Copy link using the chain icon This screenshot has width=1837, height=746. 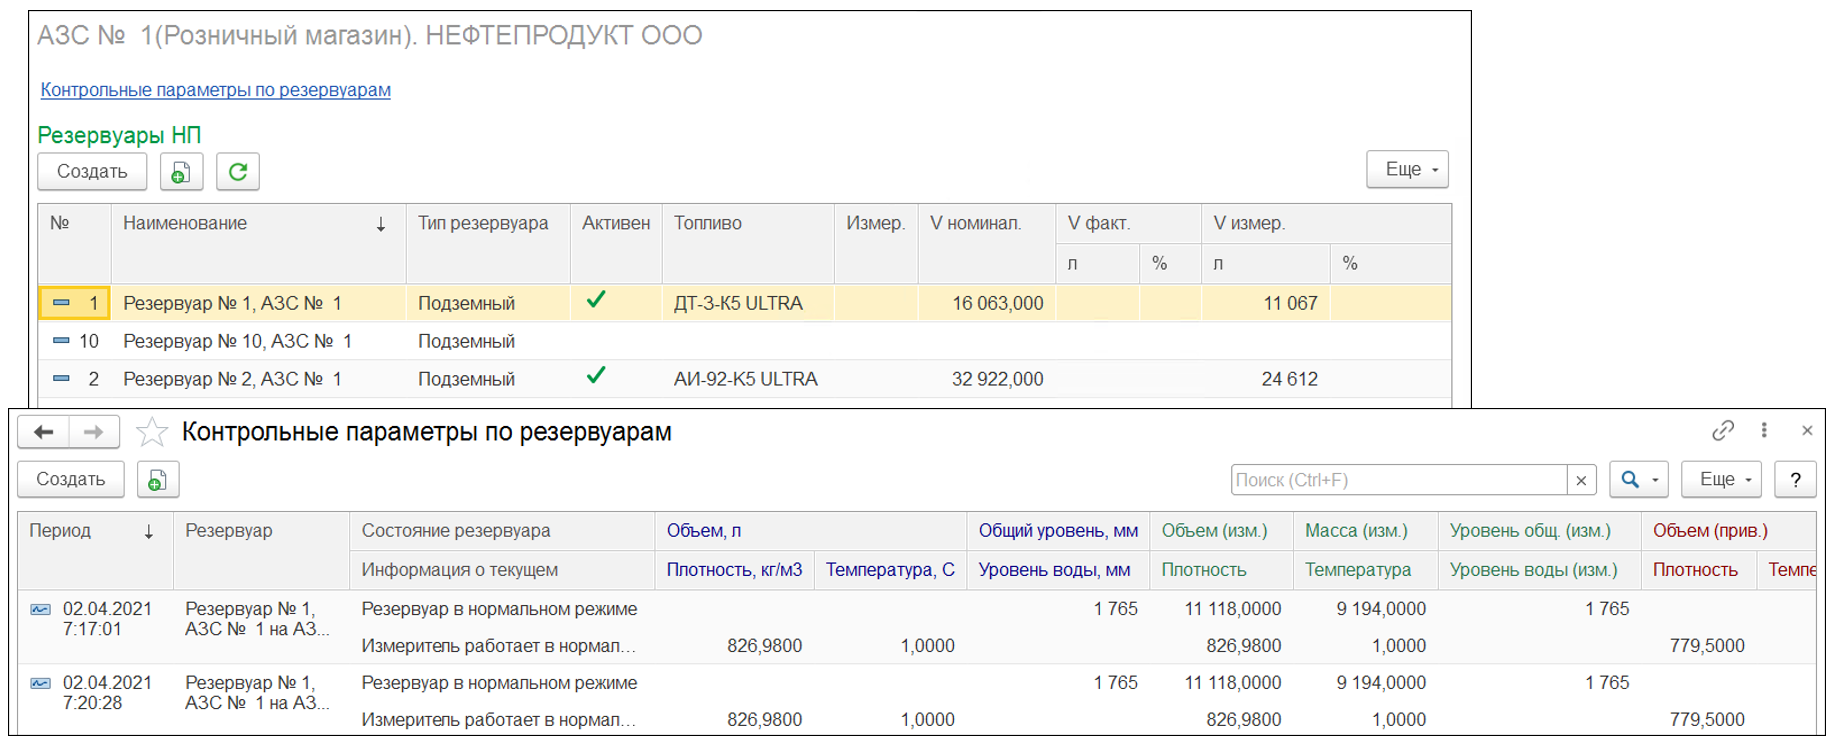pos(1722,430)
